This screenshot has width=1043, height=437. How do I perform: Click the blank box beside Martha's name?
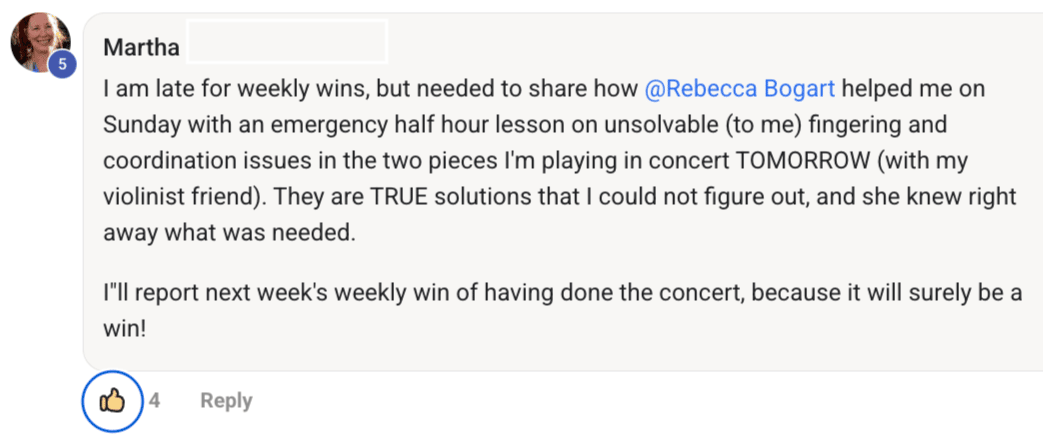[x=286, y=41]
